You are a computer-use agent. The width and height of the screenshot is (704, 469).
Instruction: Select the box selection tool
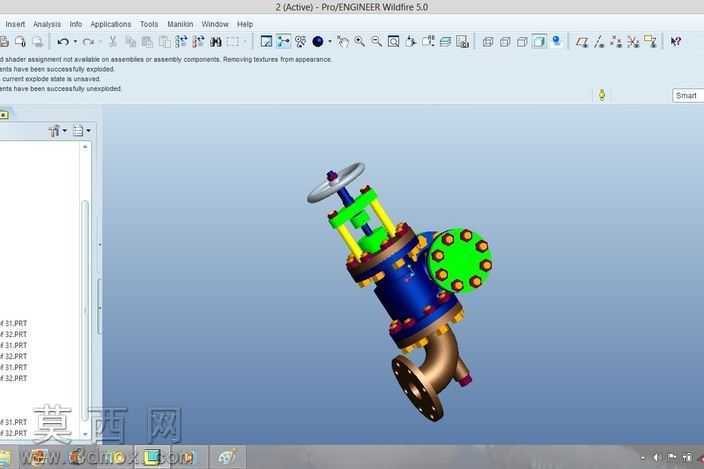(x=233, y=42)
